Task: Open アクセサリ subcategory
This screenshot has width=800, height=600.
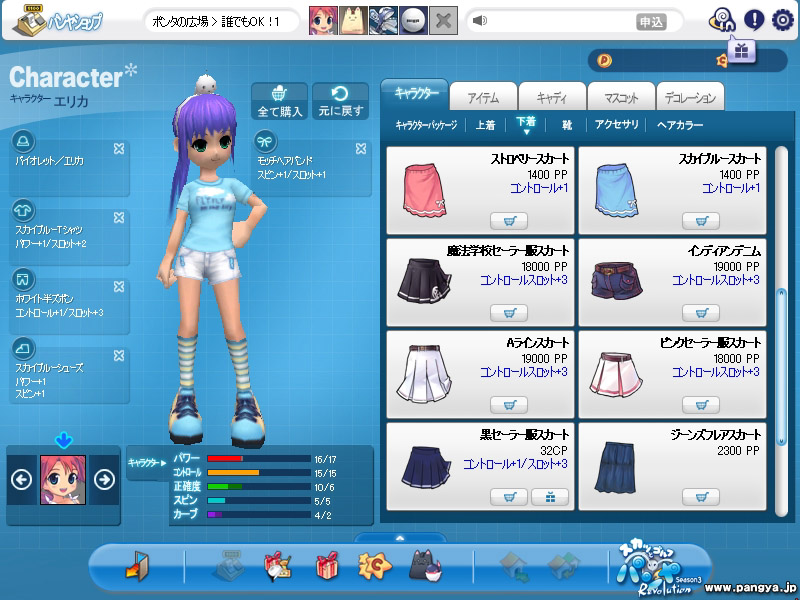Action: click(x=616, y=124)
